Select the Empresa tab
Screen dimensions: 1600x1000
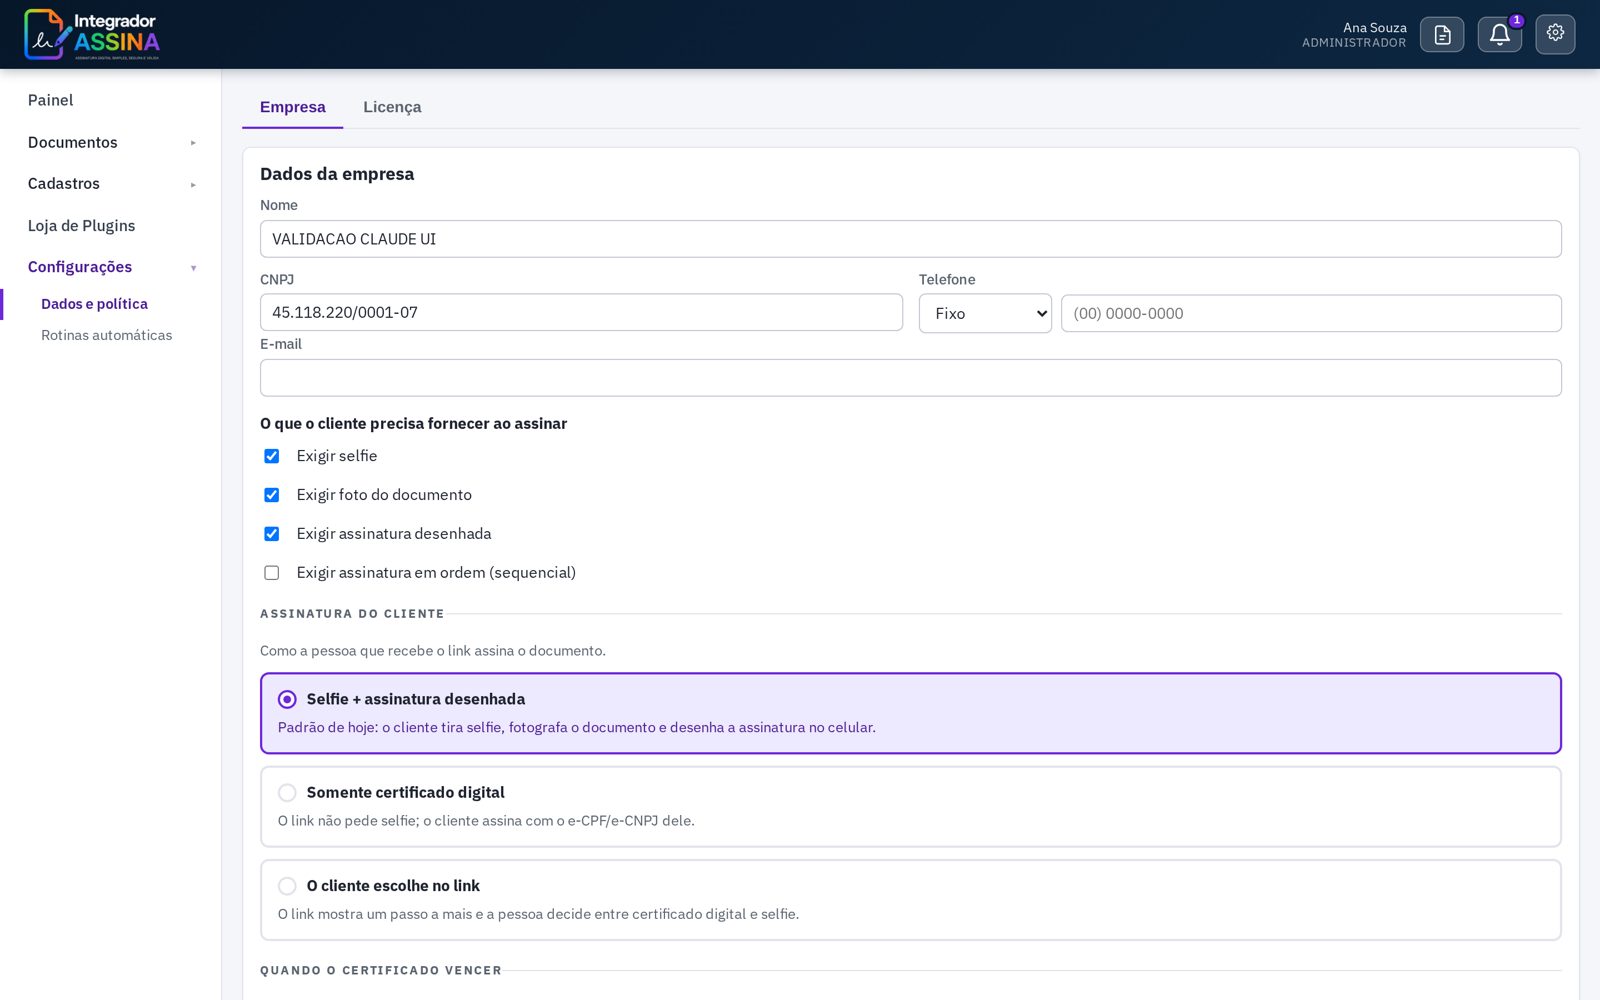pos(292,107)
